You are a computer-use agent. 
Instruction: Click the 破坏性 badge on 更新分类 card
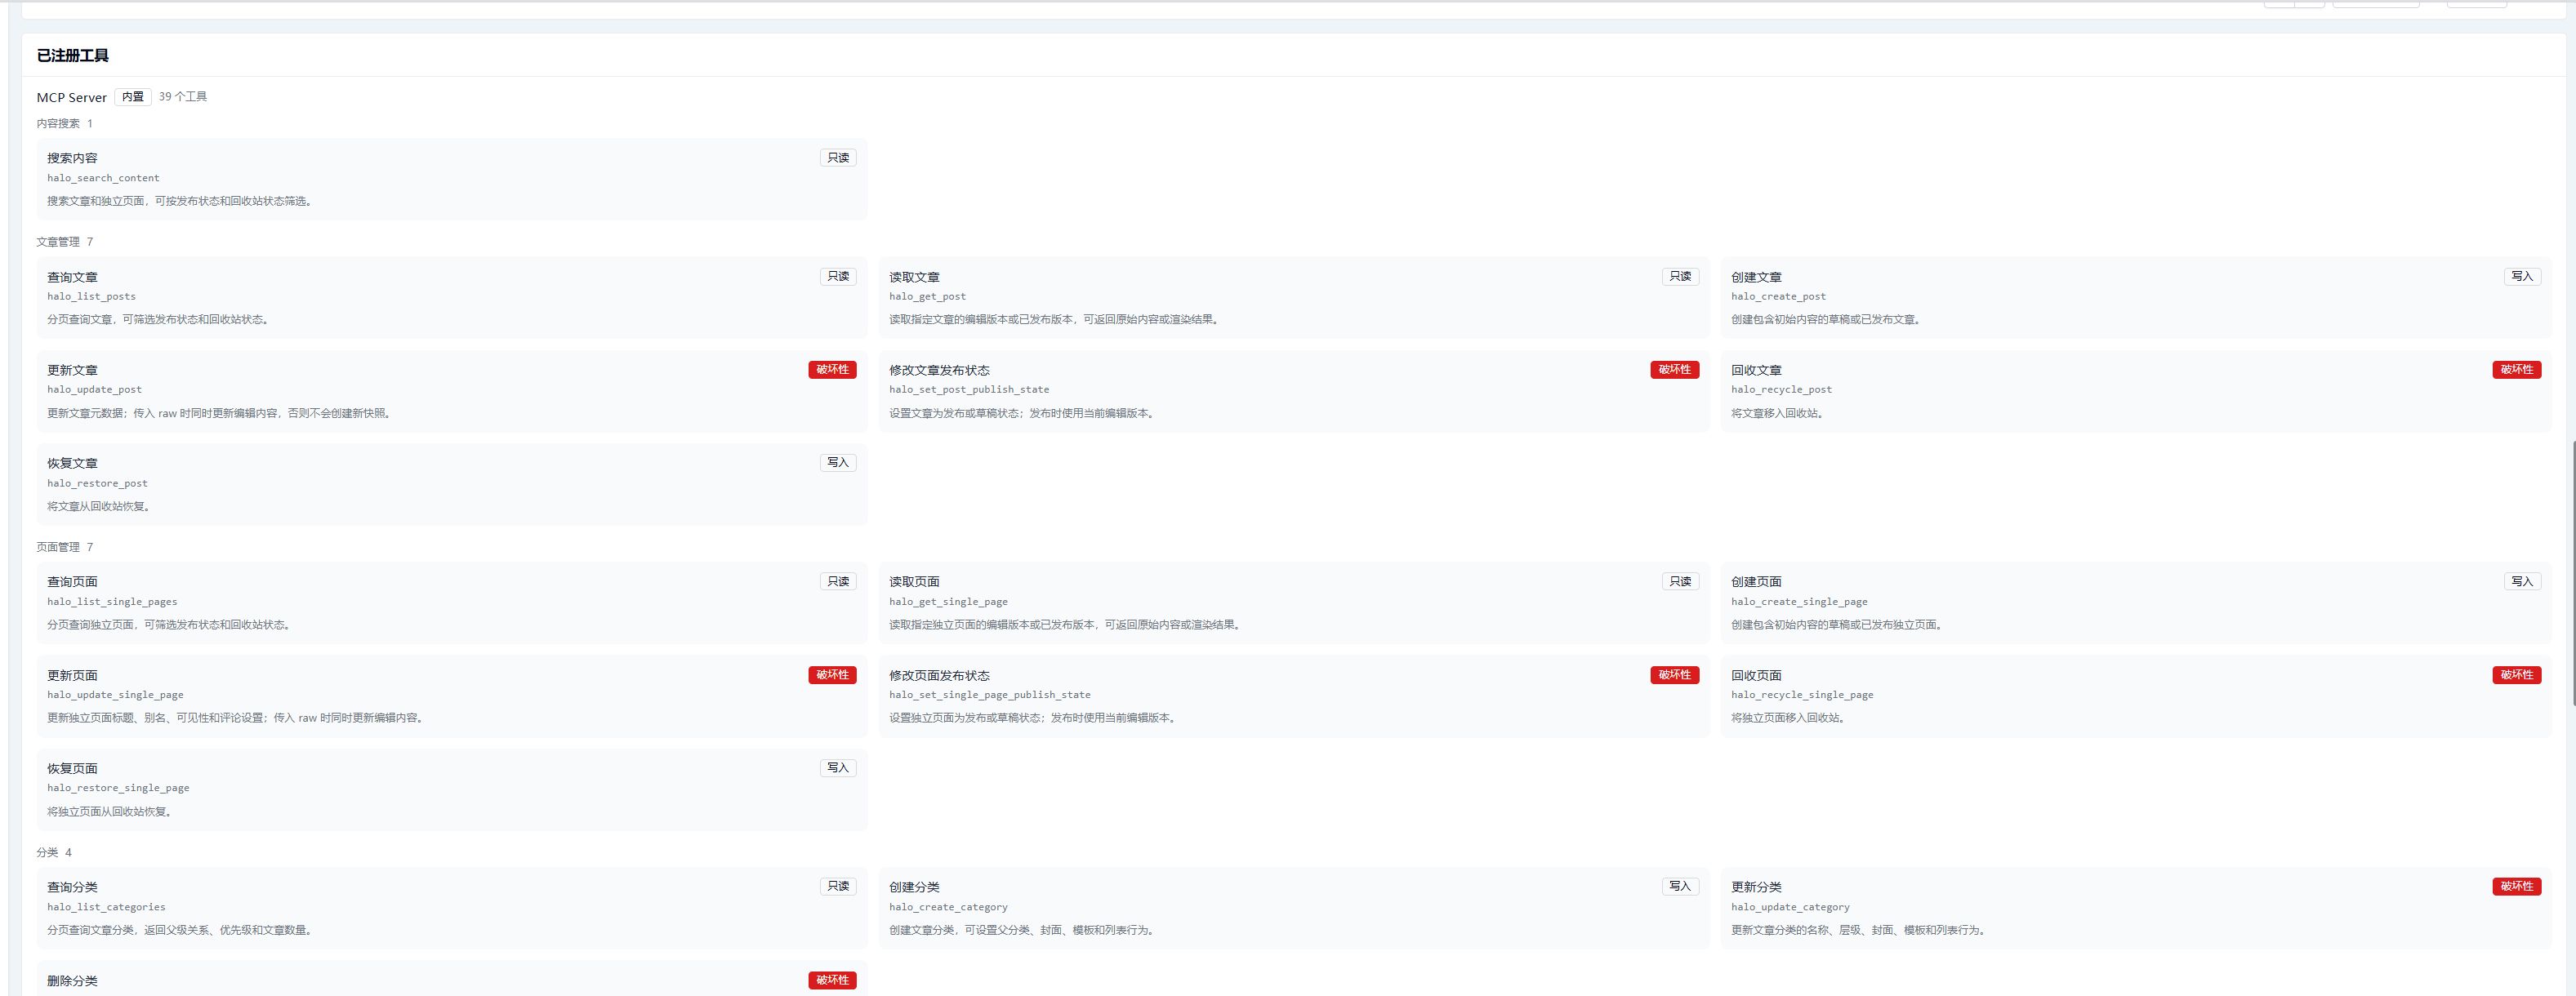pos(2516,887)
